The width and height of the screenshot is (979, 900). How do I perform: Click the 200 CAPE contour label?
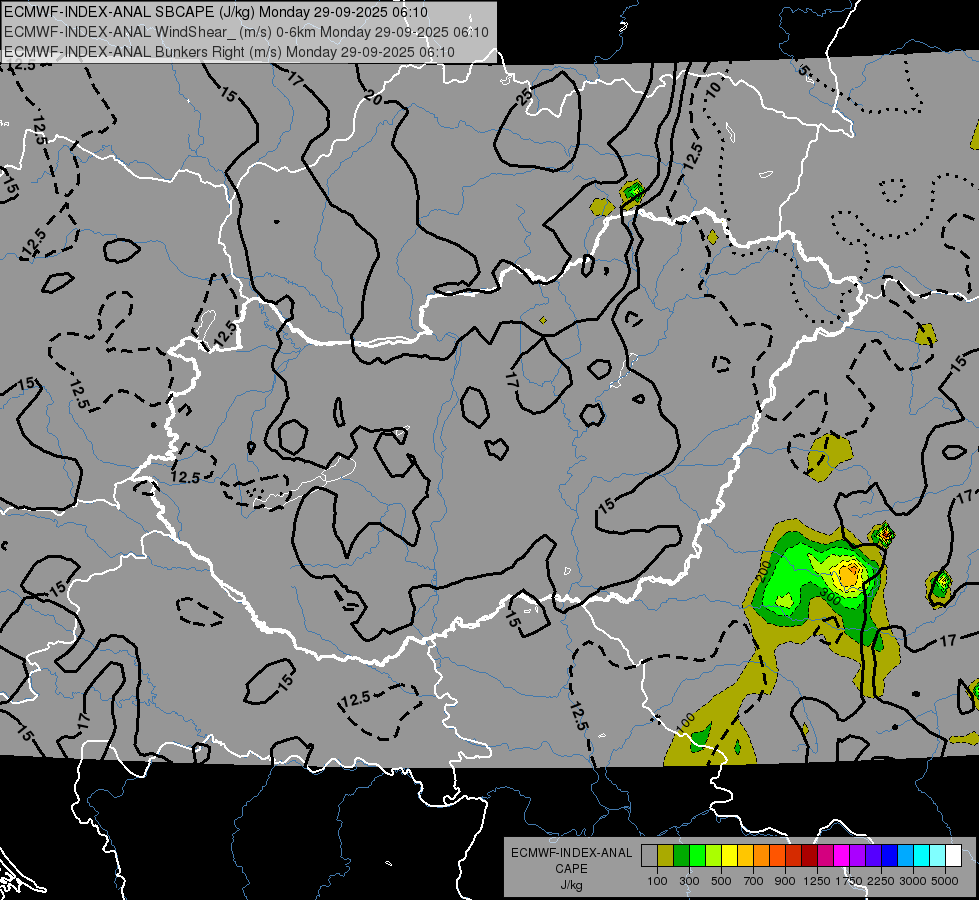click(763, 571)
